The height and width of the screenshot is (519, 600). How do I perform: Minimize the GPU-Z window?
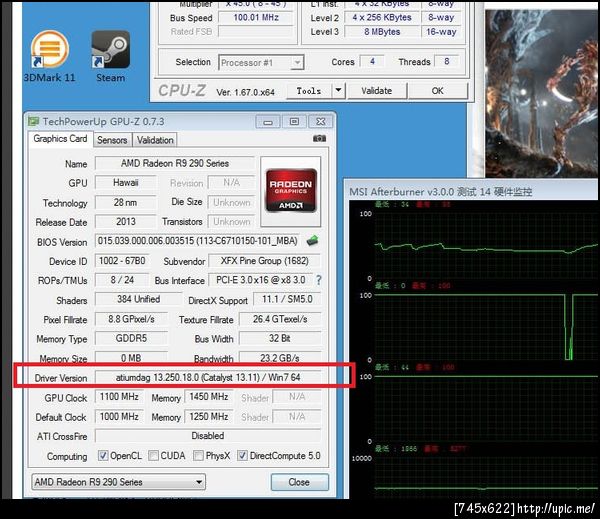coord(268,122)
